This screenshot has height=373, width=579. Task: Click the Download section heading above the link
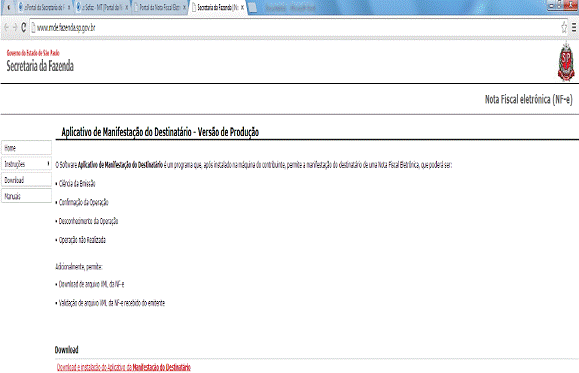[x=66, y=350]
